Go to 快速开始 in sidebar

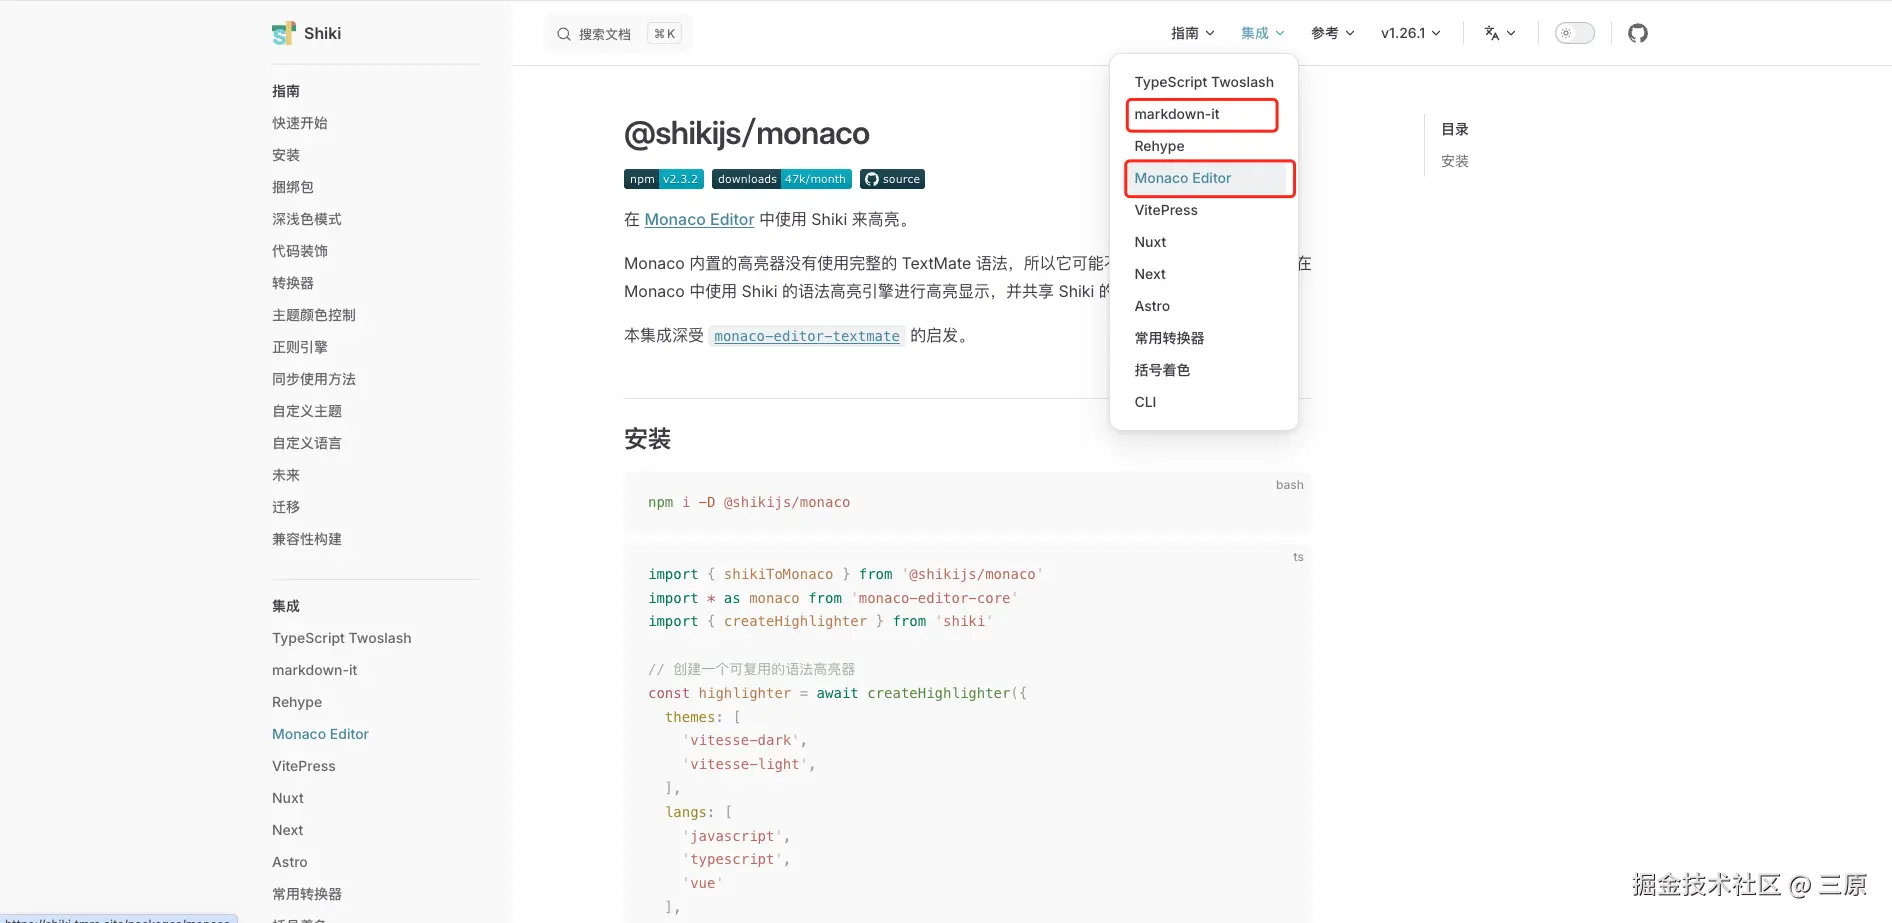pos(300,123)
